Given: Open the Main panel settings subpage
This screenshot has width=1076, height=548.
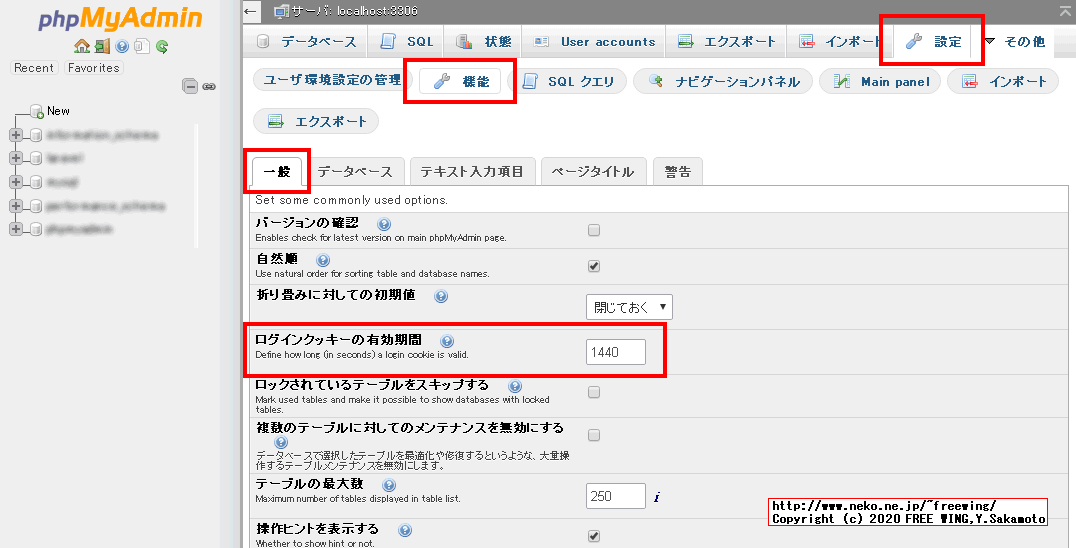Looking at the screenshot, I should pos(881,82).
